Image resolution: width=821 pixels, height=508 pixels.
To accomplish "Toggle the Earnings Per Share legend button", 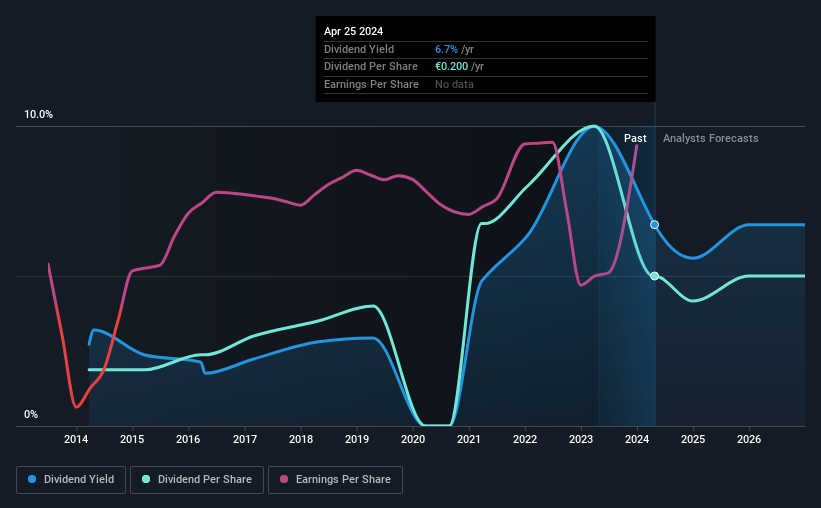I will [x=335, y=480].
